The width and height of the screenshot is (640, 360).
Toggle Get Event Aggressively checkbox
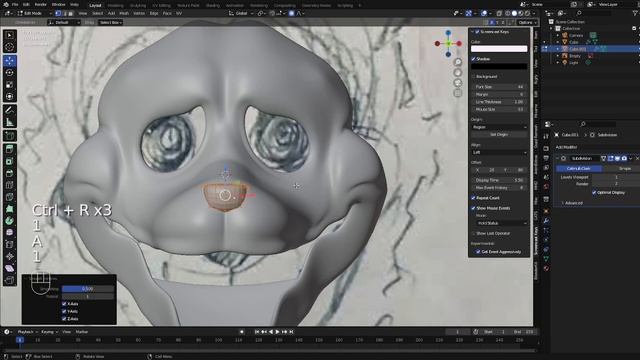tap(478, 251)
